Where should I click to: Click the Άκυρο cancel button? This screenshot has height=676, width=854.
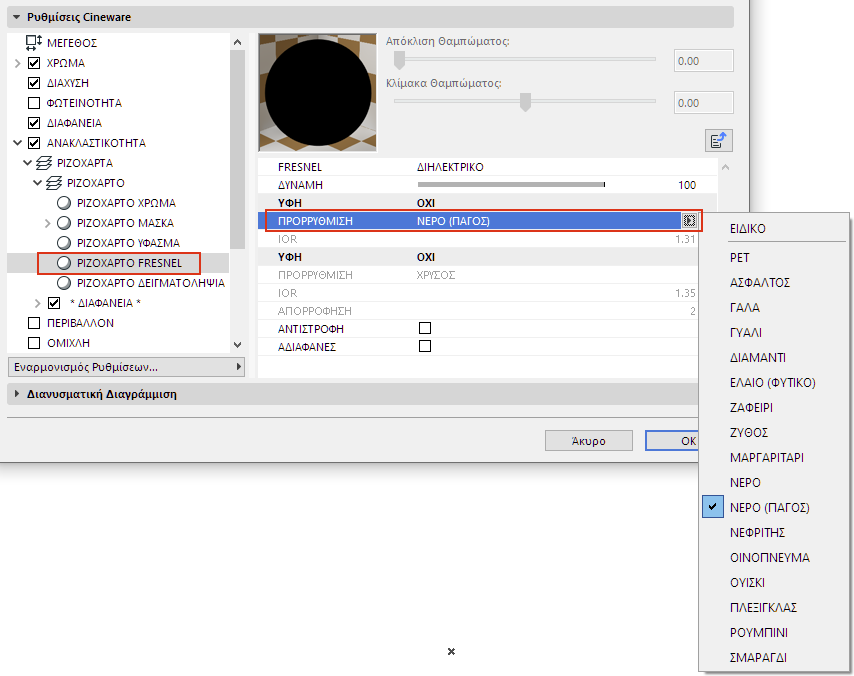(x=589, y=441)
